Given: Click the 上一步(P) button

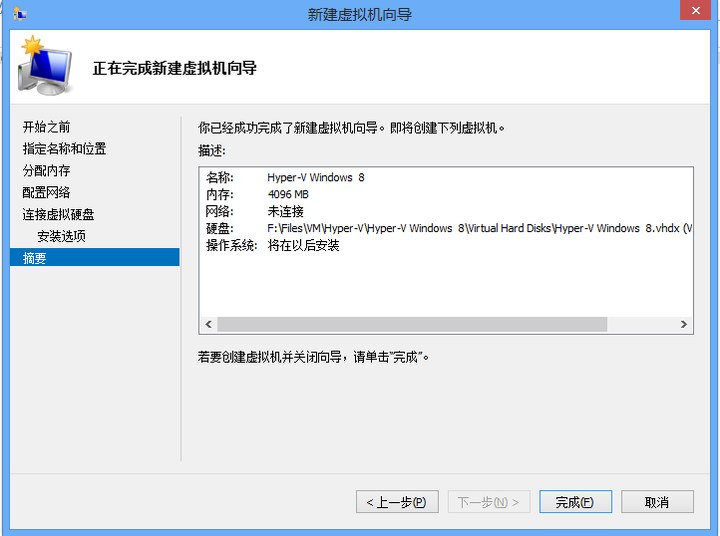Looking at the screenshot, I should 397,502.
